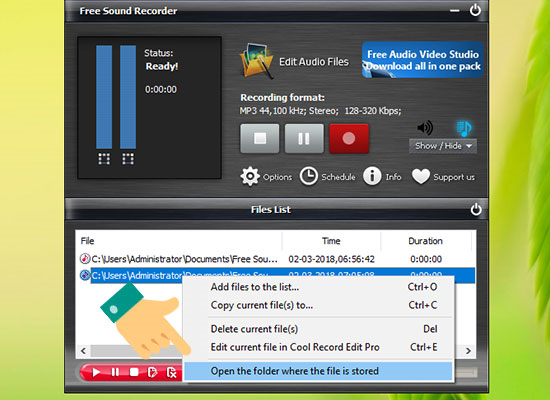This screenshot has height=400, width=550.
Task: Open Info via the round i icon
Action: [372, 176]
